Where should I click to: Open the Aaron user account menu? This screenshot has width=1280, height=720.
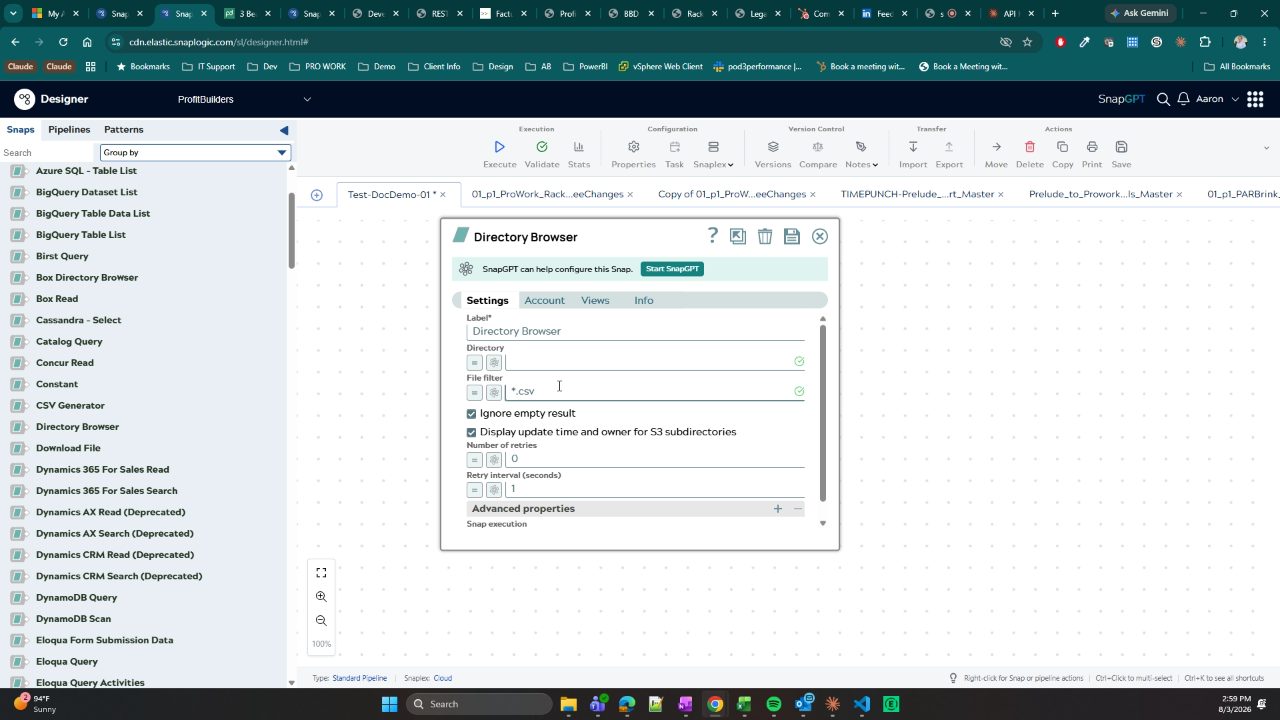1217,99
